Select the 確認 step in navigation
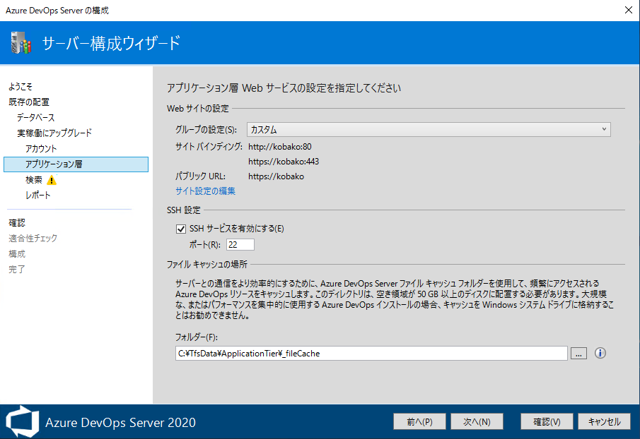The image size is (640, 439). (17, 223)
